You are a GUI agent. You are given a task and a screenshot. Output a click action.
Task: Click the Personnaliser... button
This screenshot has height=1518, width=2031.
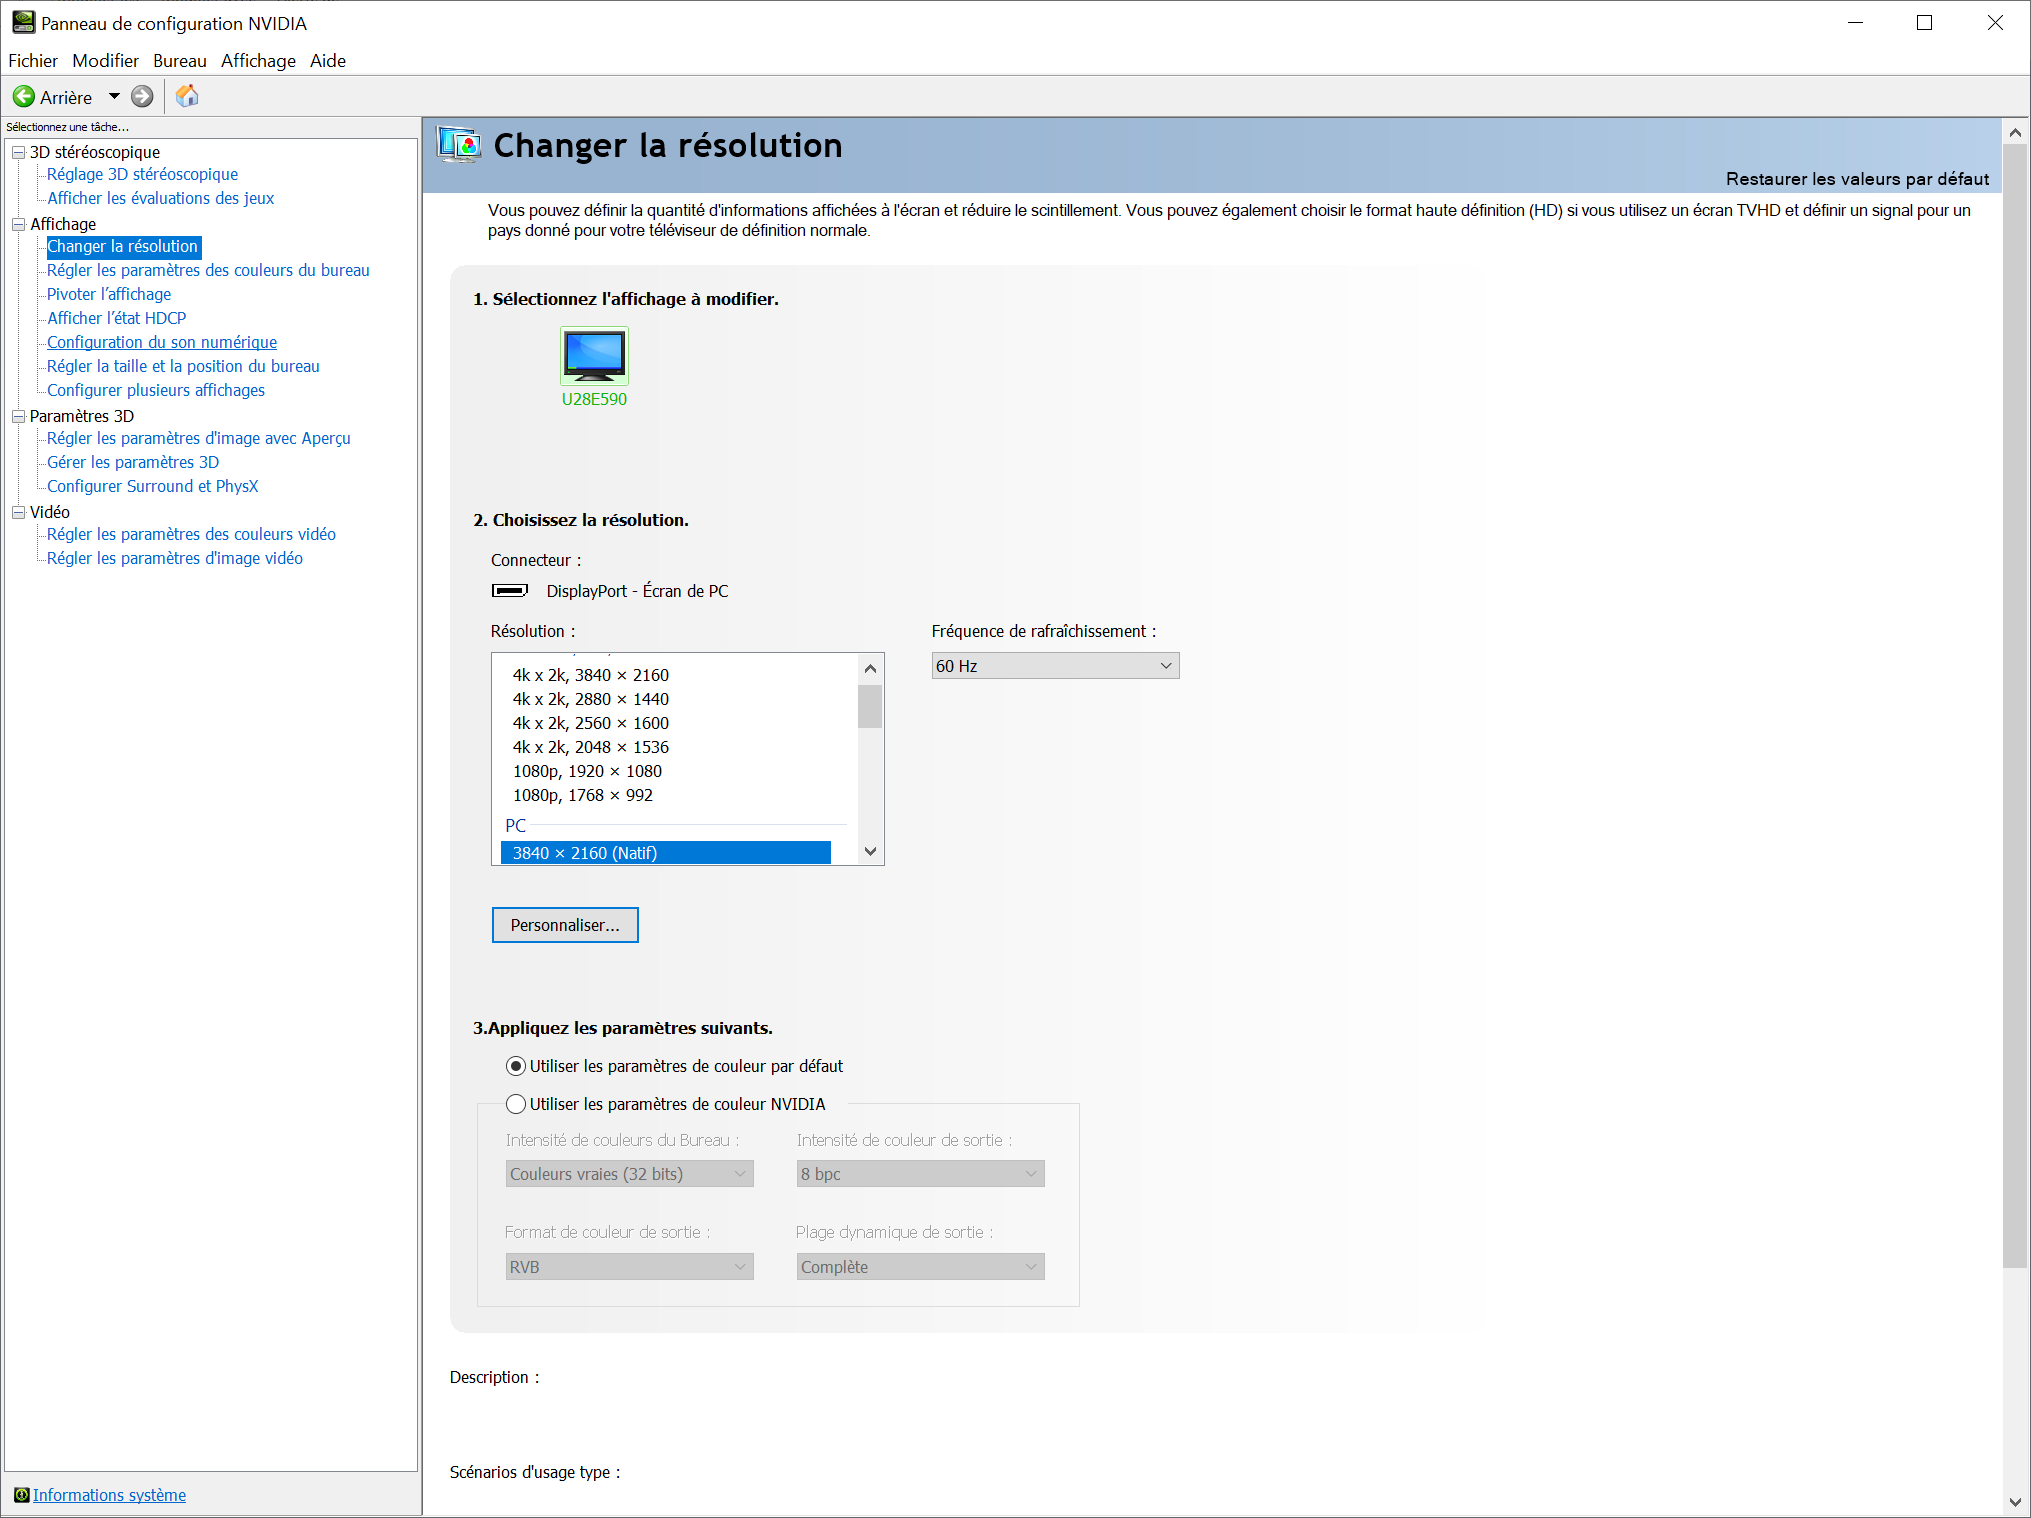565,925
